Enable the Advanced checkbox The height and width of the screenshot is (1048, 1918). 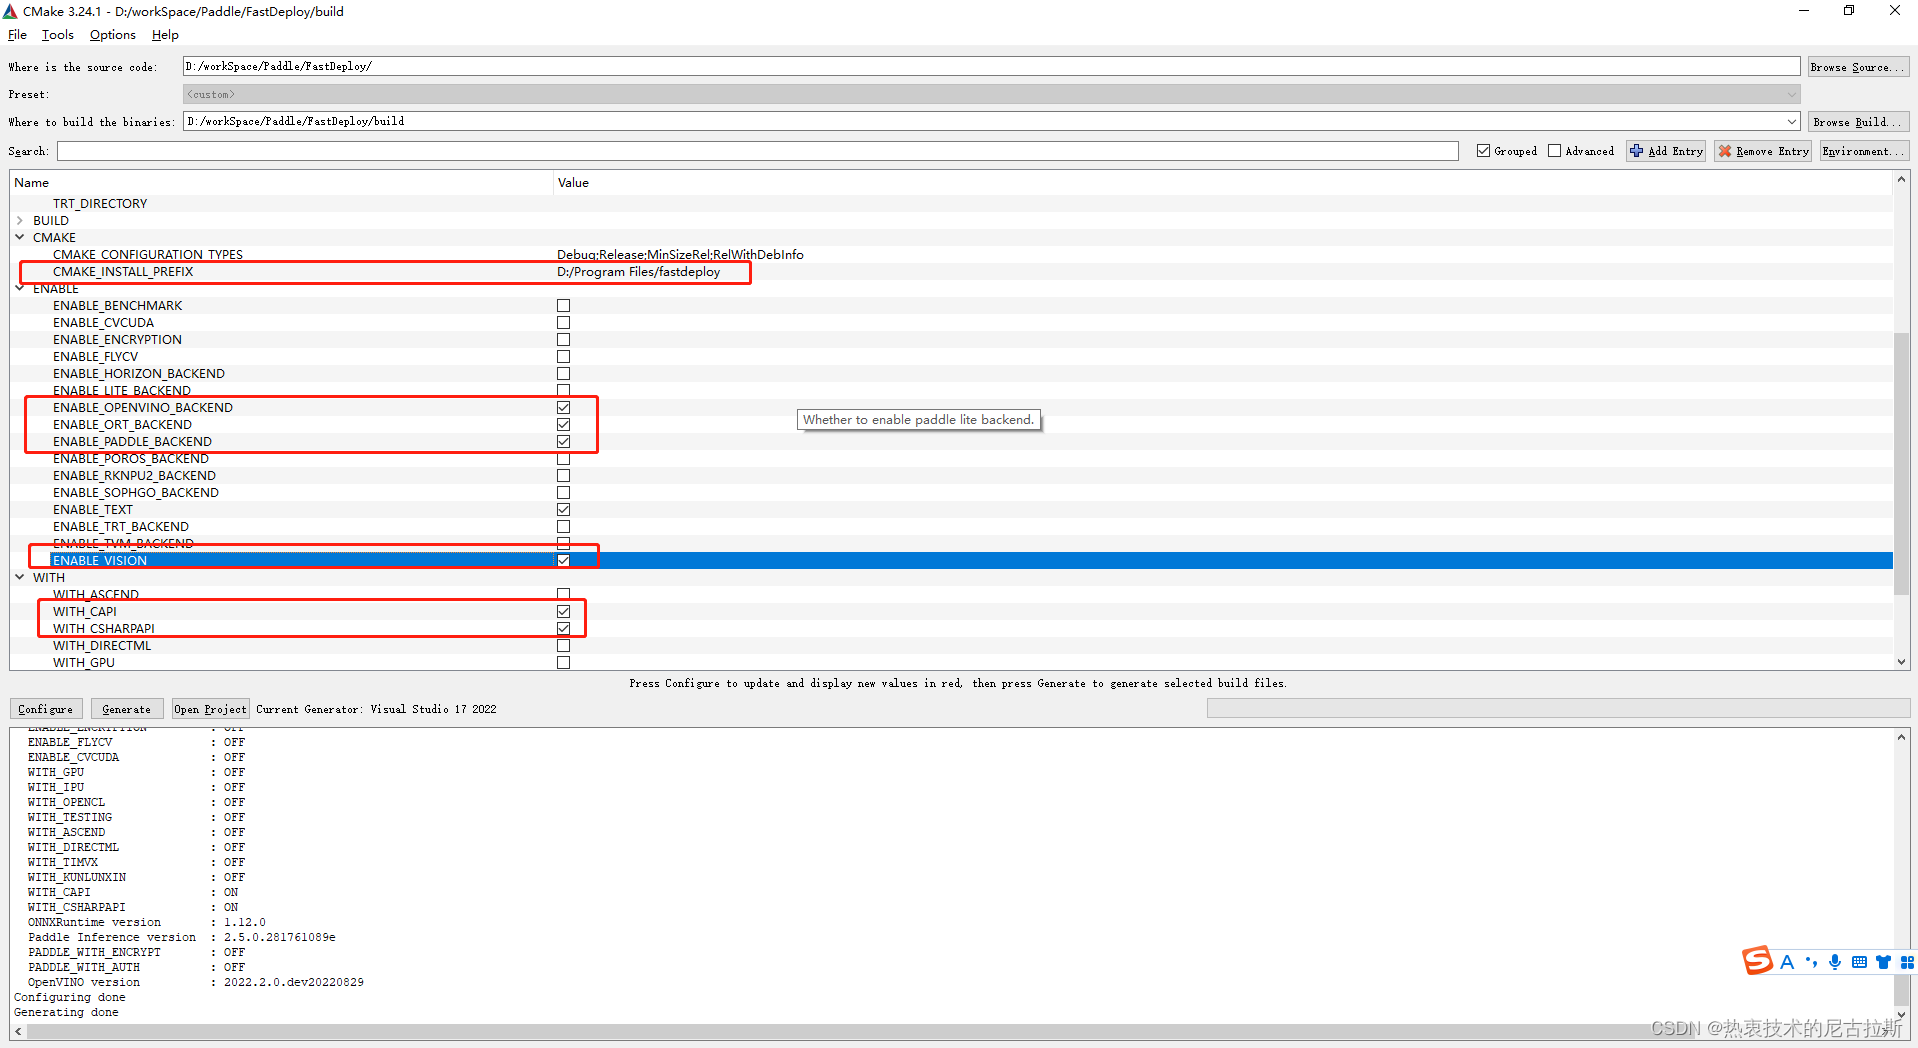click(x=1554, y=151)
